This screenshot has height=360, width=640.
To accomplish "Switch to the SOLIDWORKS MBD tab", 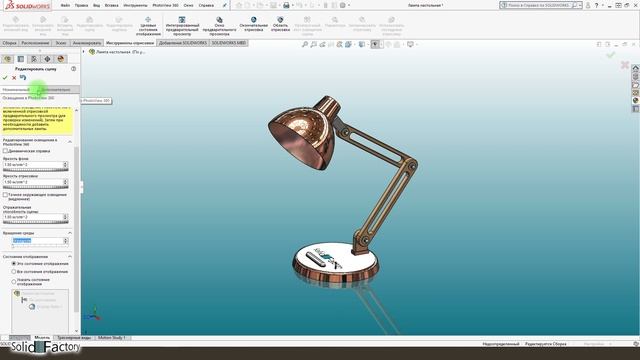I will pyautogui.click(x=229, y=43).
